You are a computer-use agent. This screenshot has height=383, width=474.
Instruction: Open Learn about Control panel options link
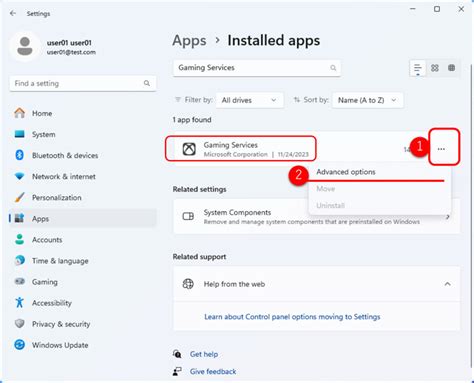coord(292,317)
